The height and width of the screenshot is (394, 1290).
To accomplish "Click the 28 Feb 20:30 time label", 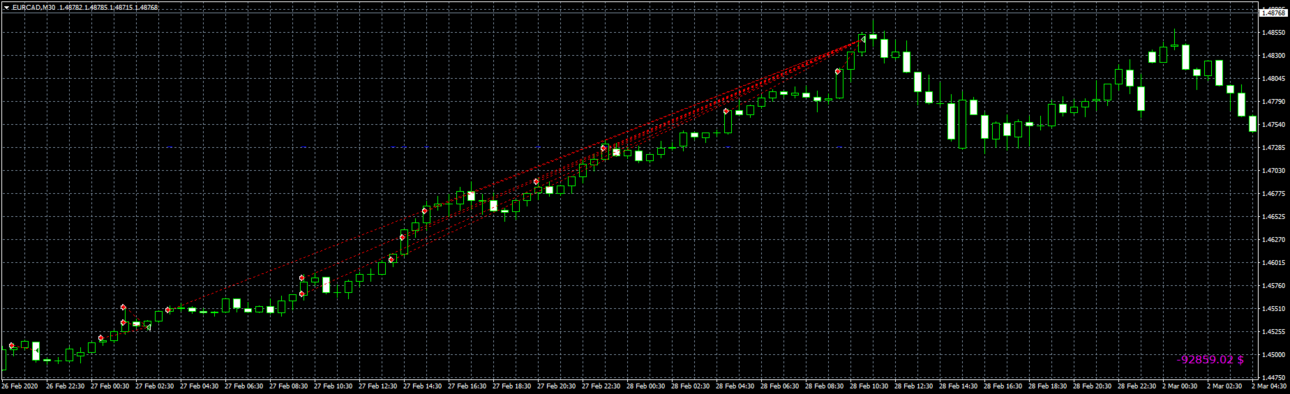I will pyautogui.click(x=1092, y=387).
